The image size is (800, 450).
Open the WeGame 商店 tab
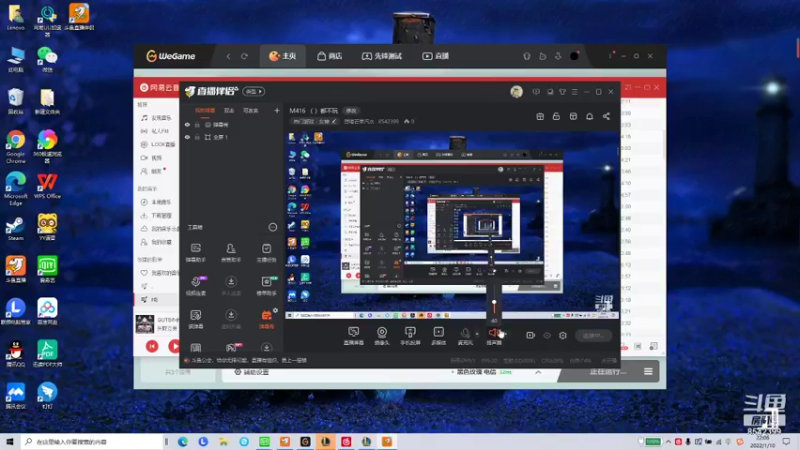pos(330,56)
